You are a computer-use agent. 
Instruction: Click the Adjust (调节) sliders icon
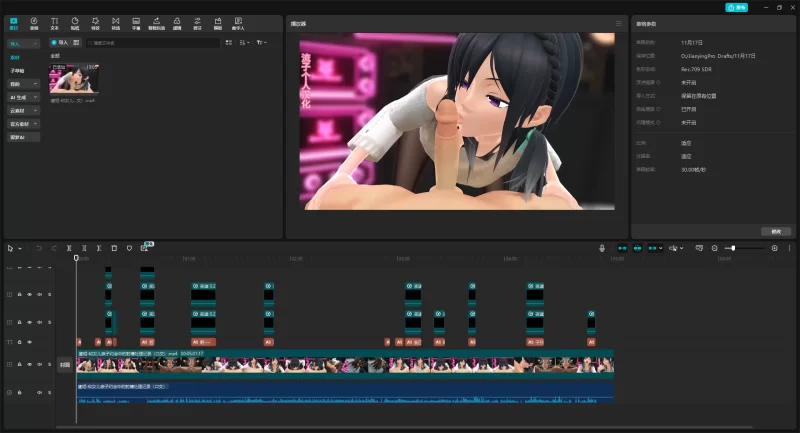point(197,22)
